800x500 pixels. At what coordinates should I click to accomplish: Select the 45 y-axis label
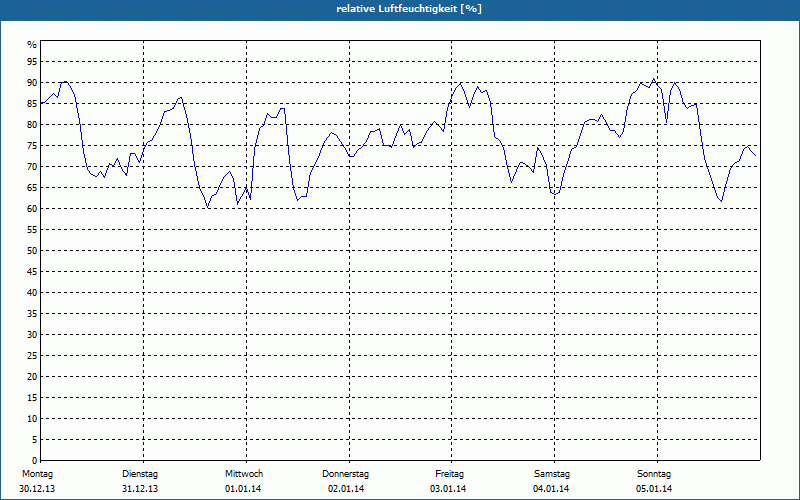(32, 272)
